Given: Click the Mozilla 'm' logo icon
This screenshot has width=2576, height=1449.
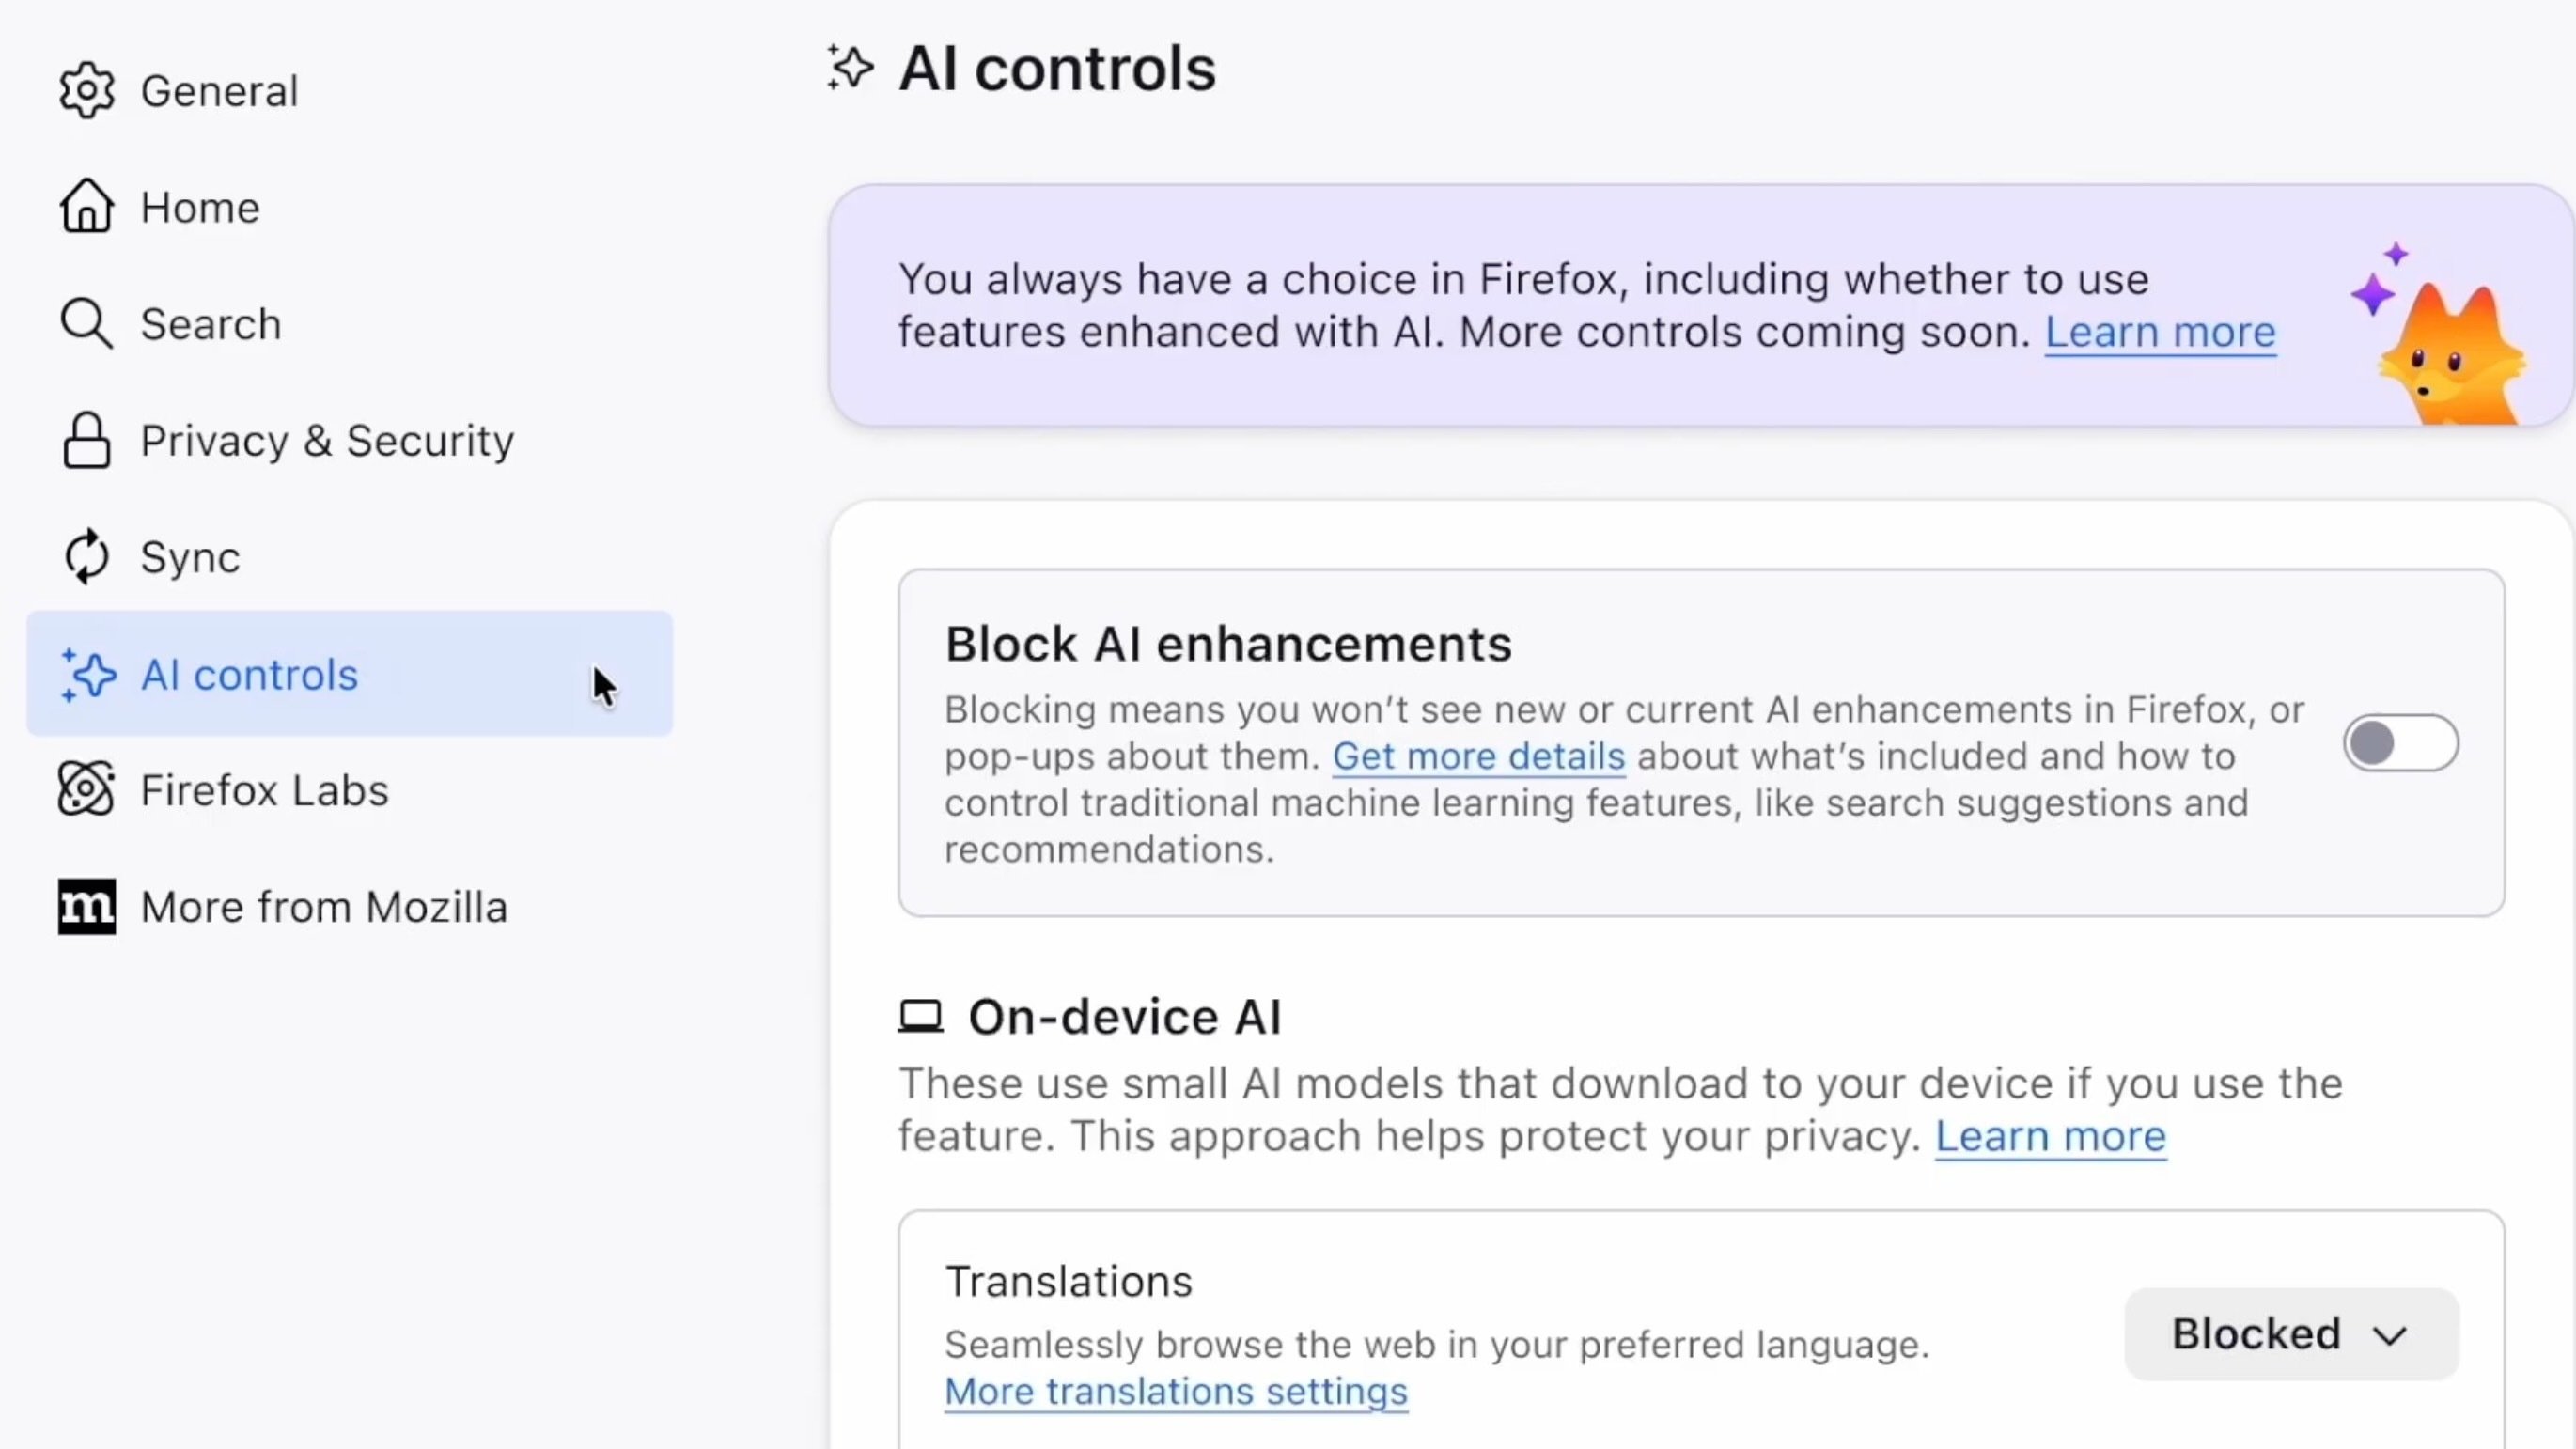Looking at the screenshot, I should (x=87, y=907).
